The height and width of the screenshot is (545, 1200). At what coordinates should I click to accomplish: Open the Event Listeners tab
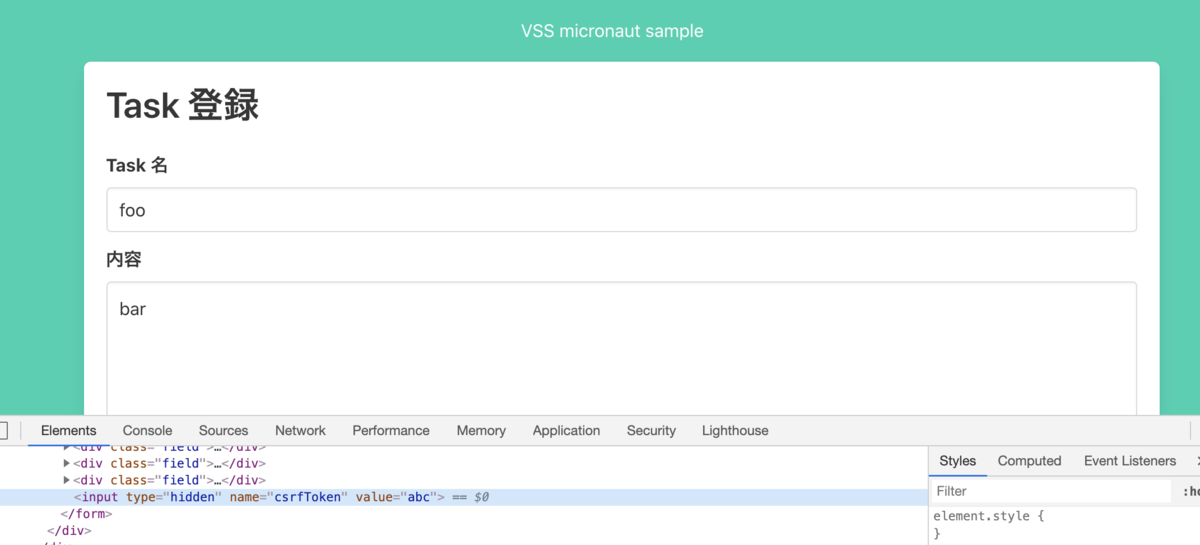(x=1129, y=461)
